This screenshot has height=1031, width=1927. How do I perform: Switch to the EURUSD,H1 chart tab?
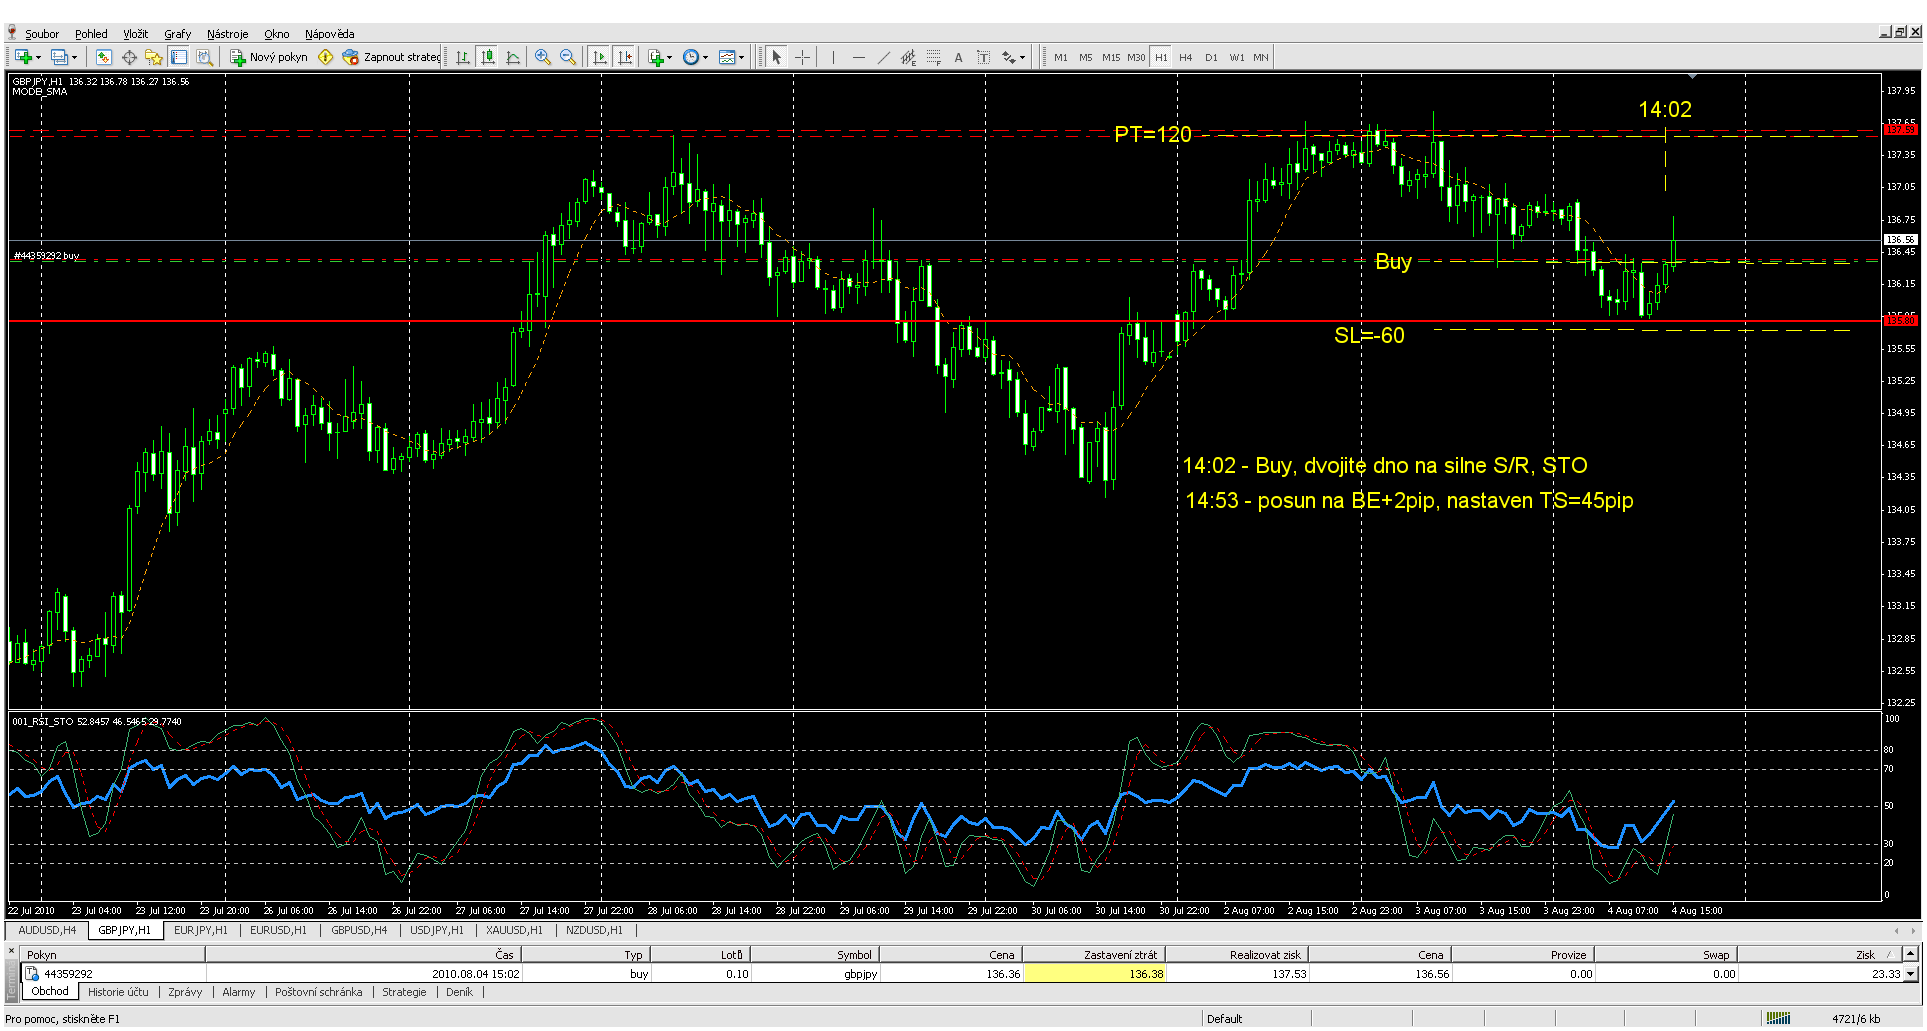(278, 930)
